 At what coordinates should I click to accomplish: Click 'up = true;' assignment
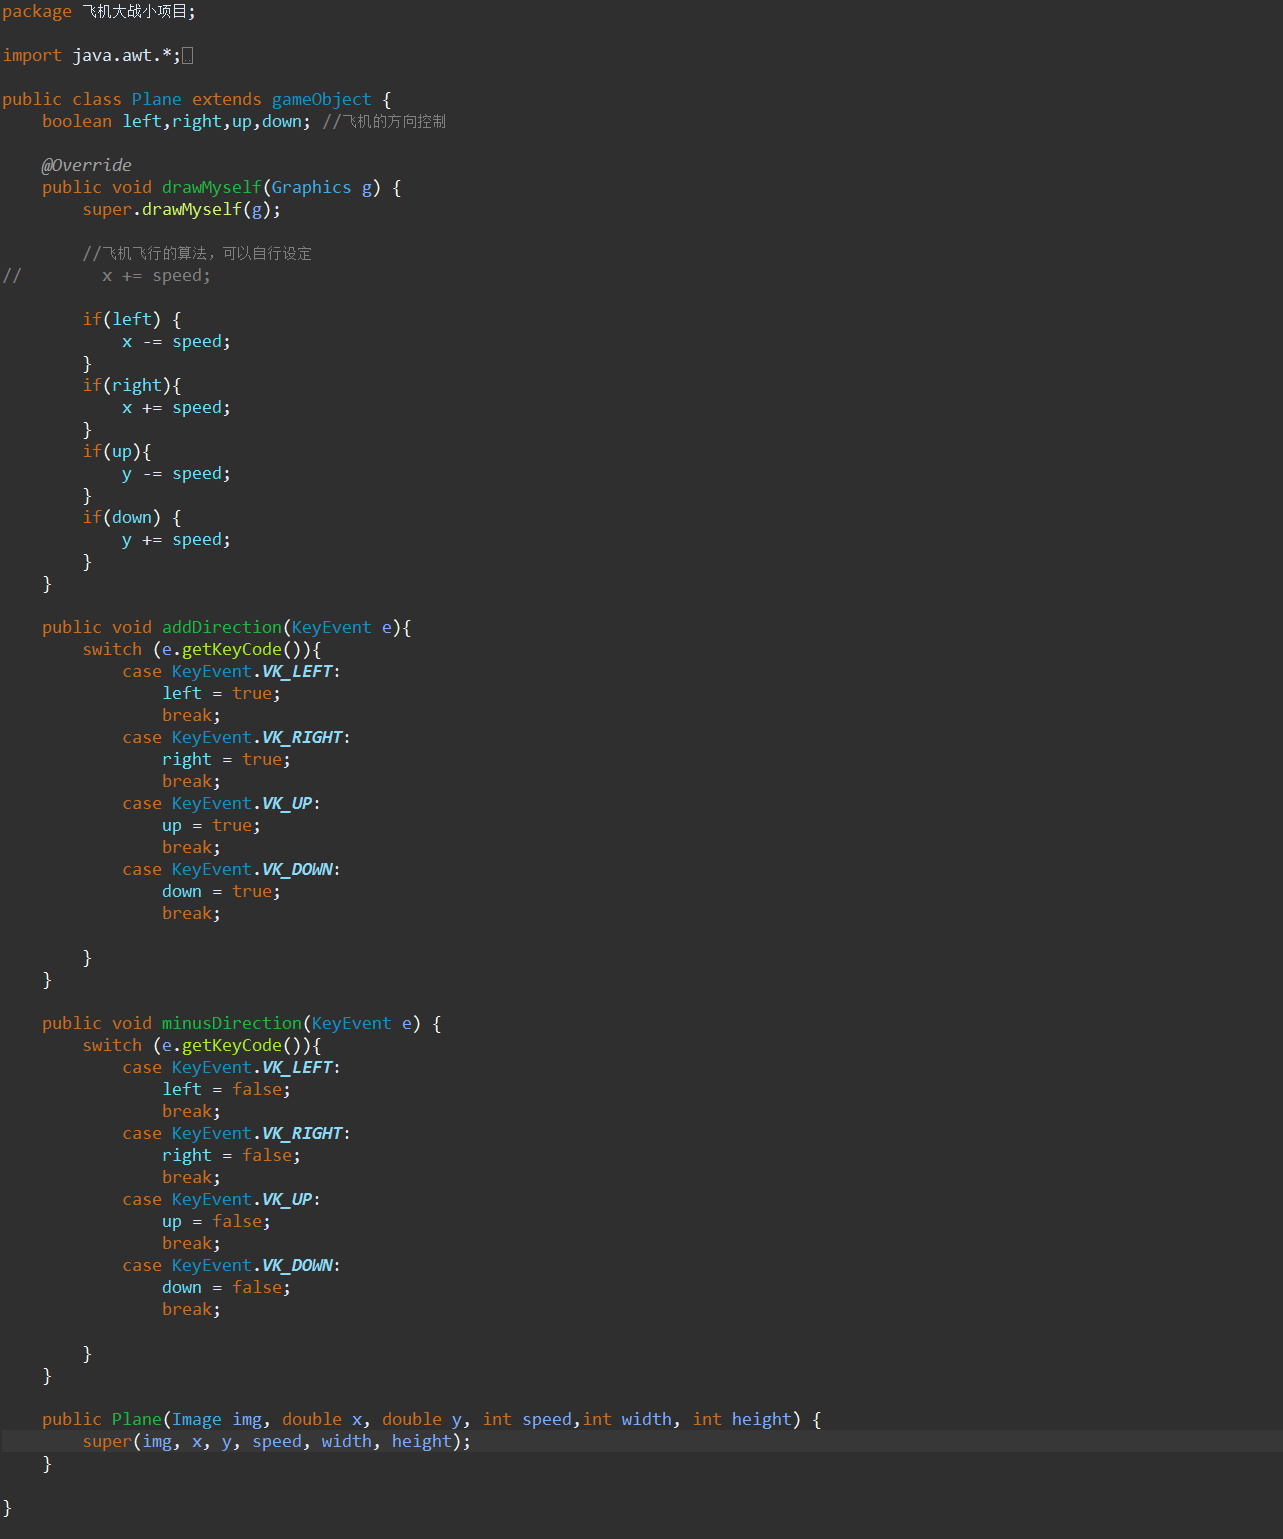(212, 826)
